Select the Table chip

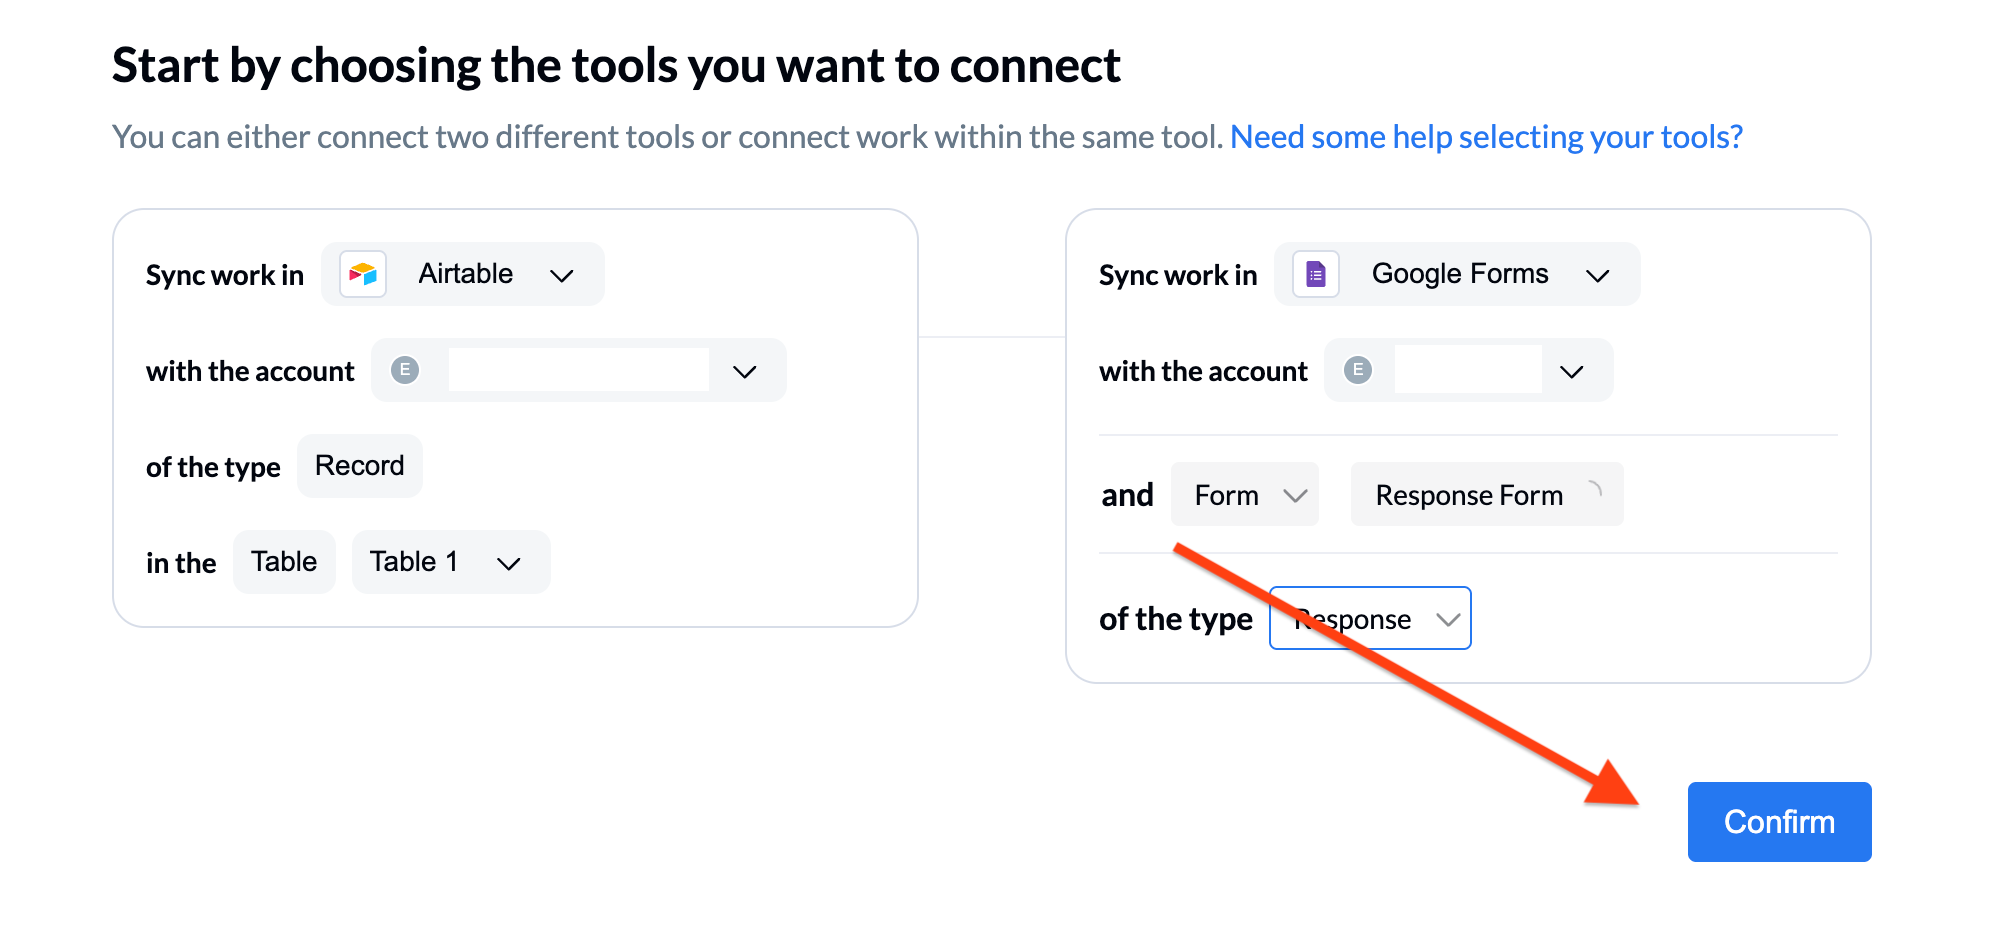coord(284,561)
